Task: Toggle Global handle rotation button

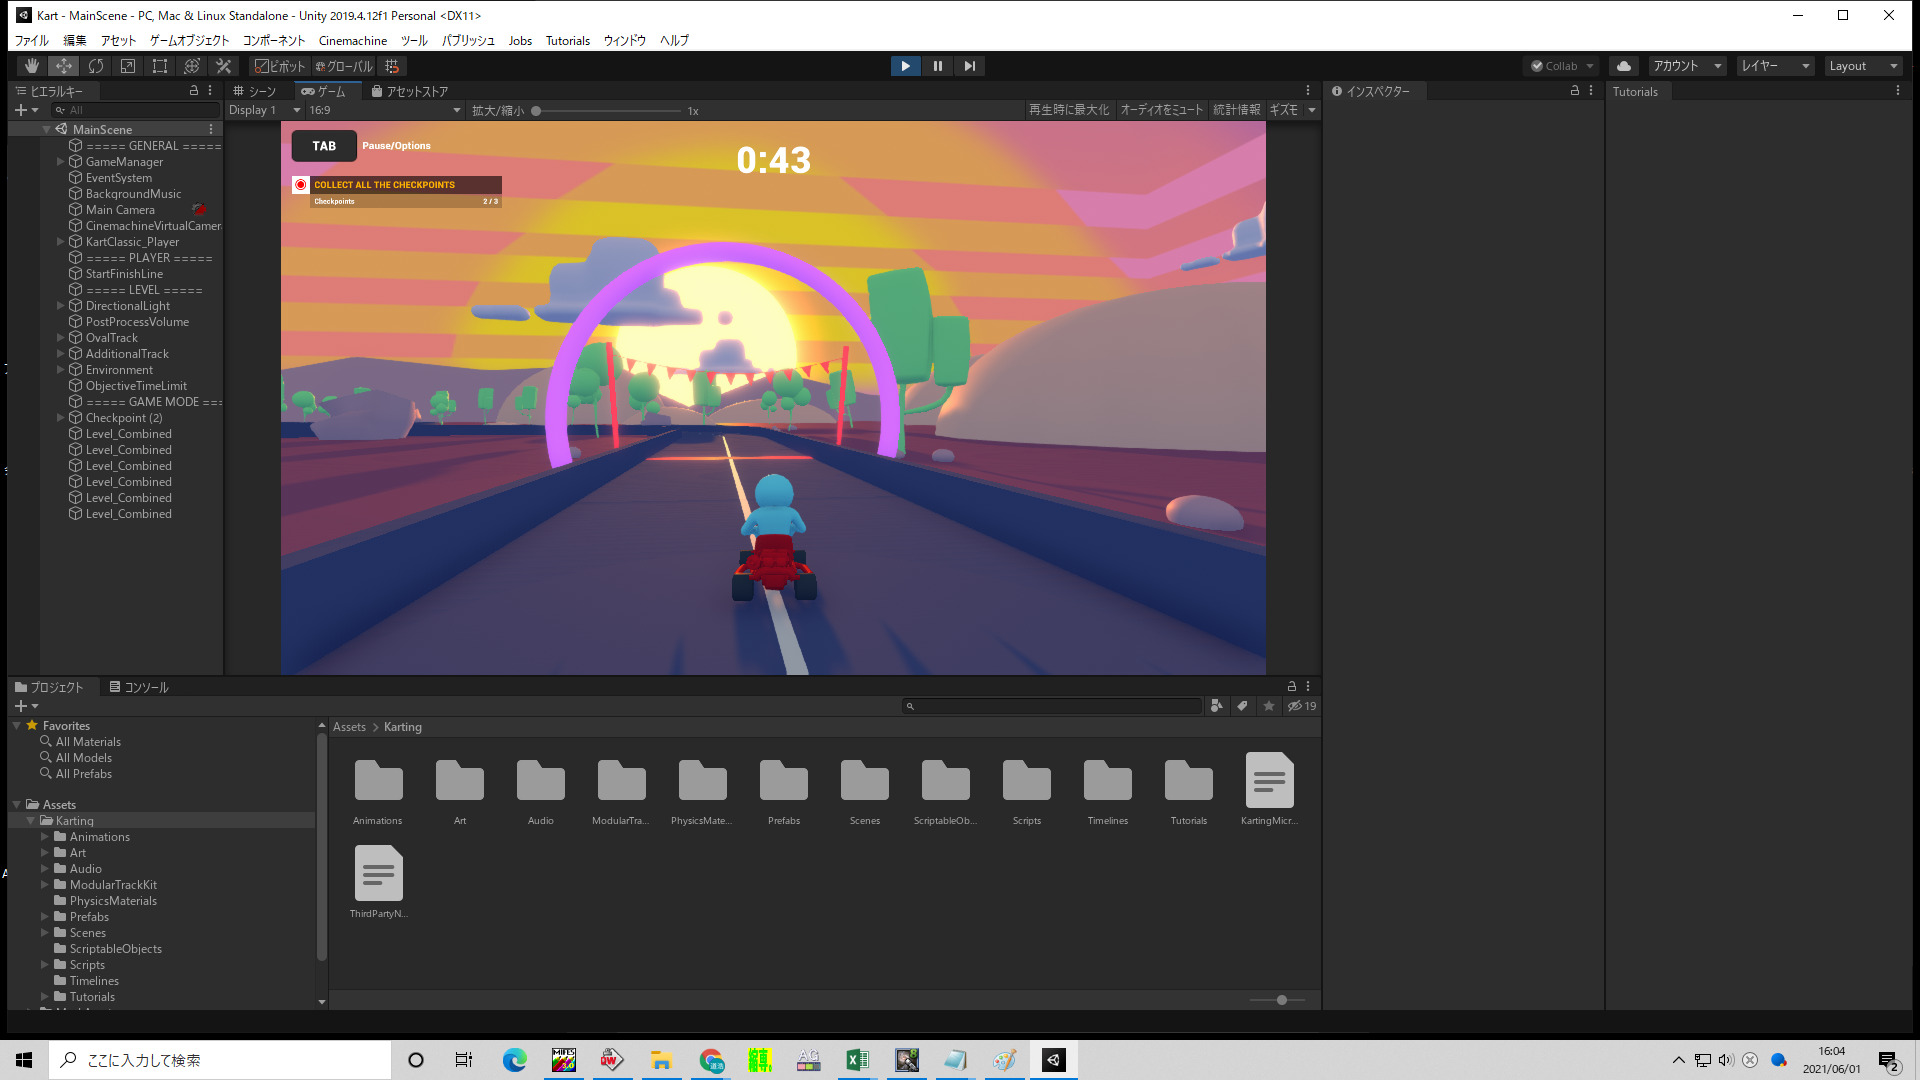Action: [344, 66]
